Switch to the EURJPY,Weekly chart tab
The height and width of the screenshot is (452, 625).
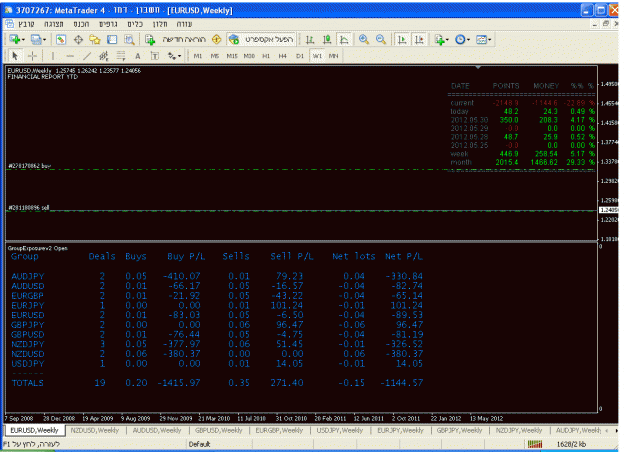click(x=400, y=430)
